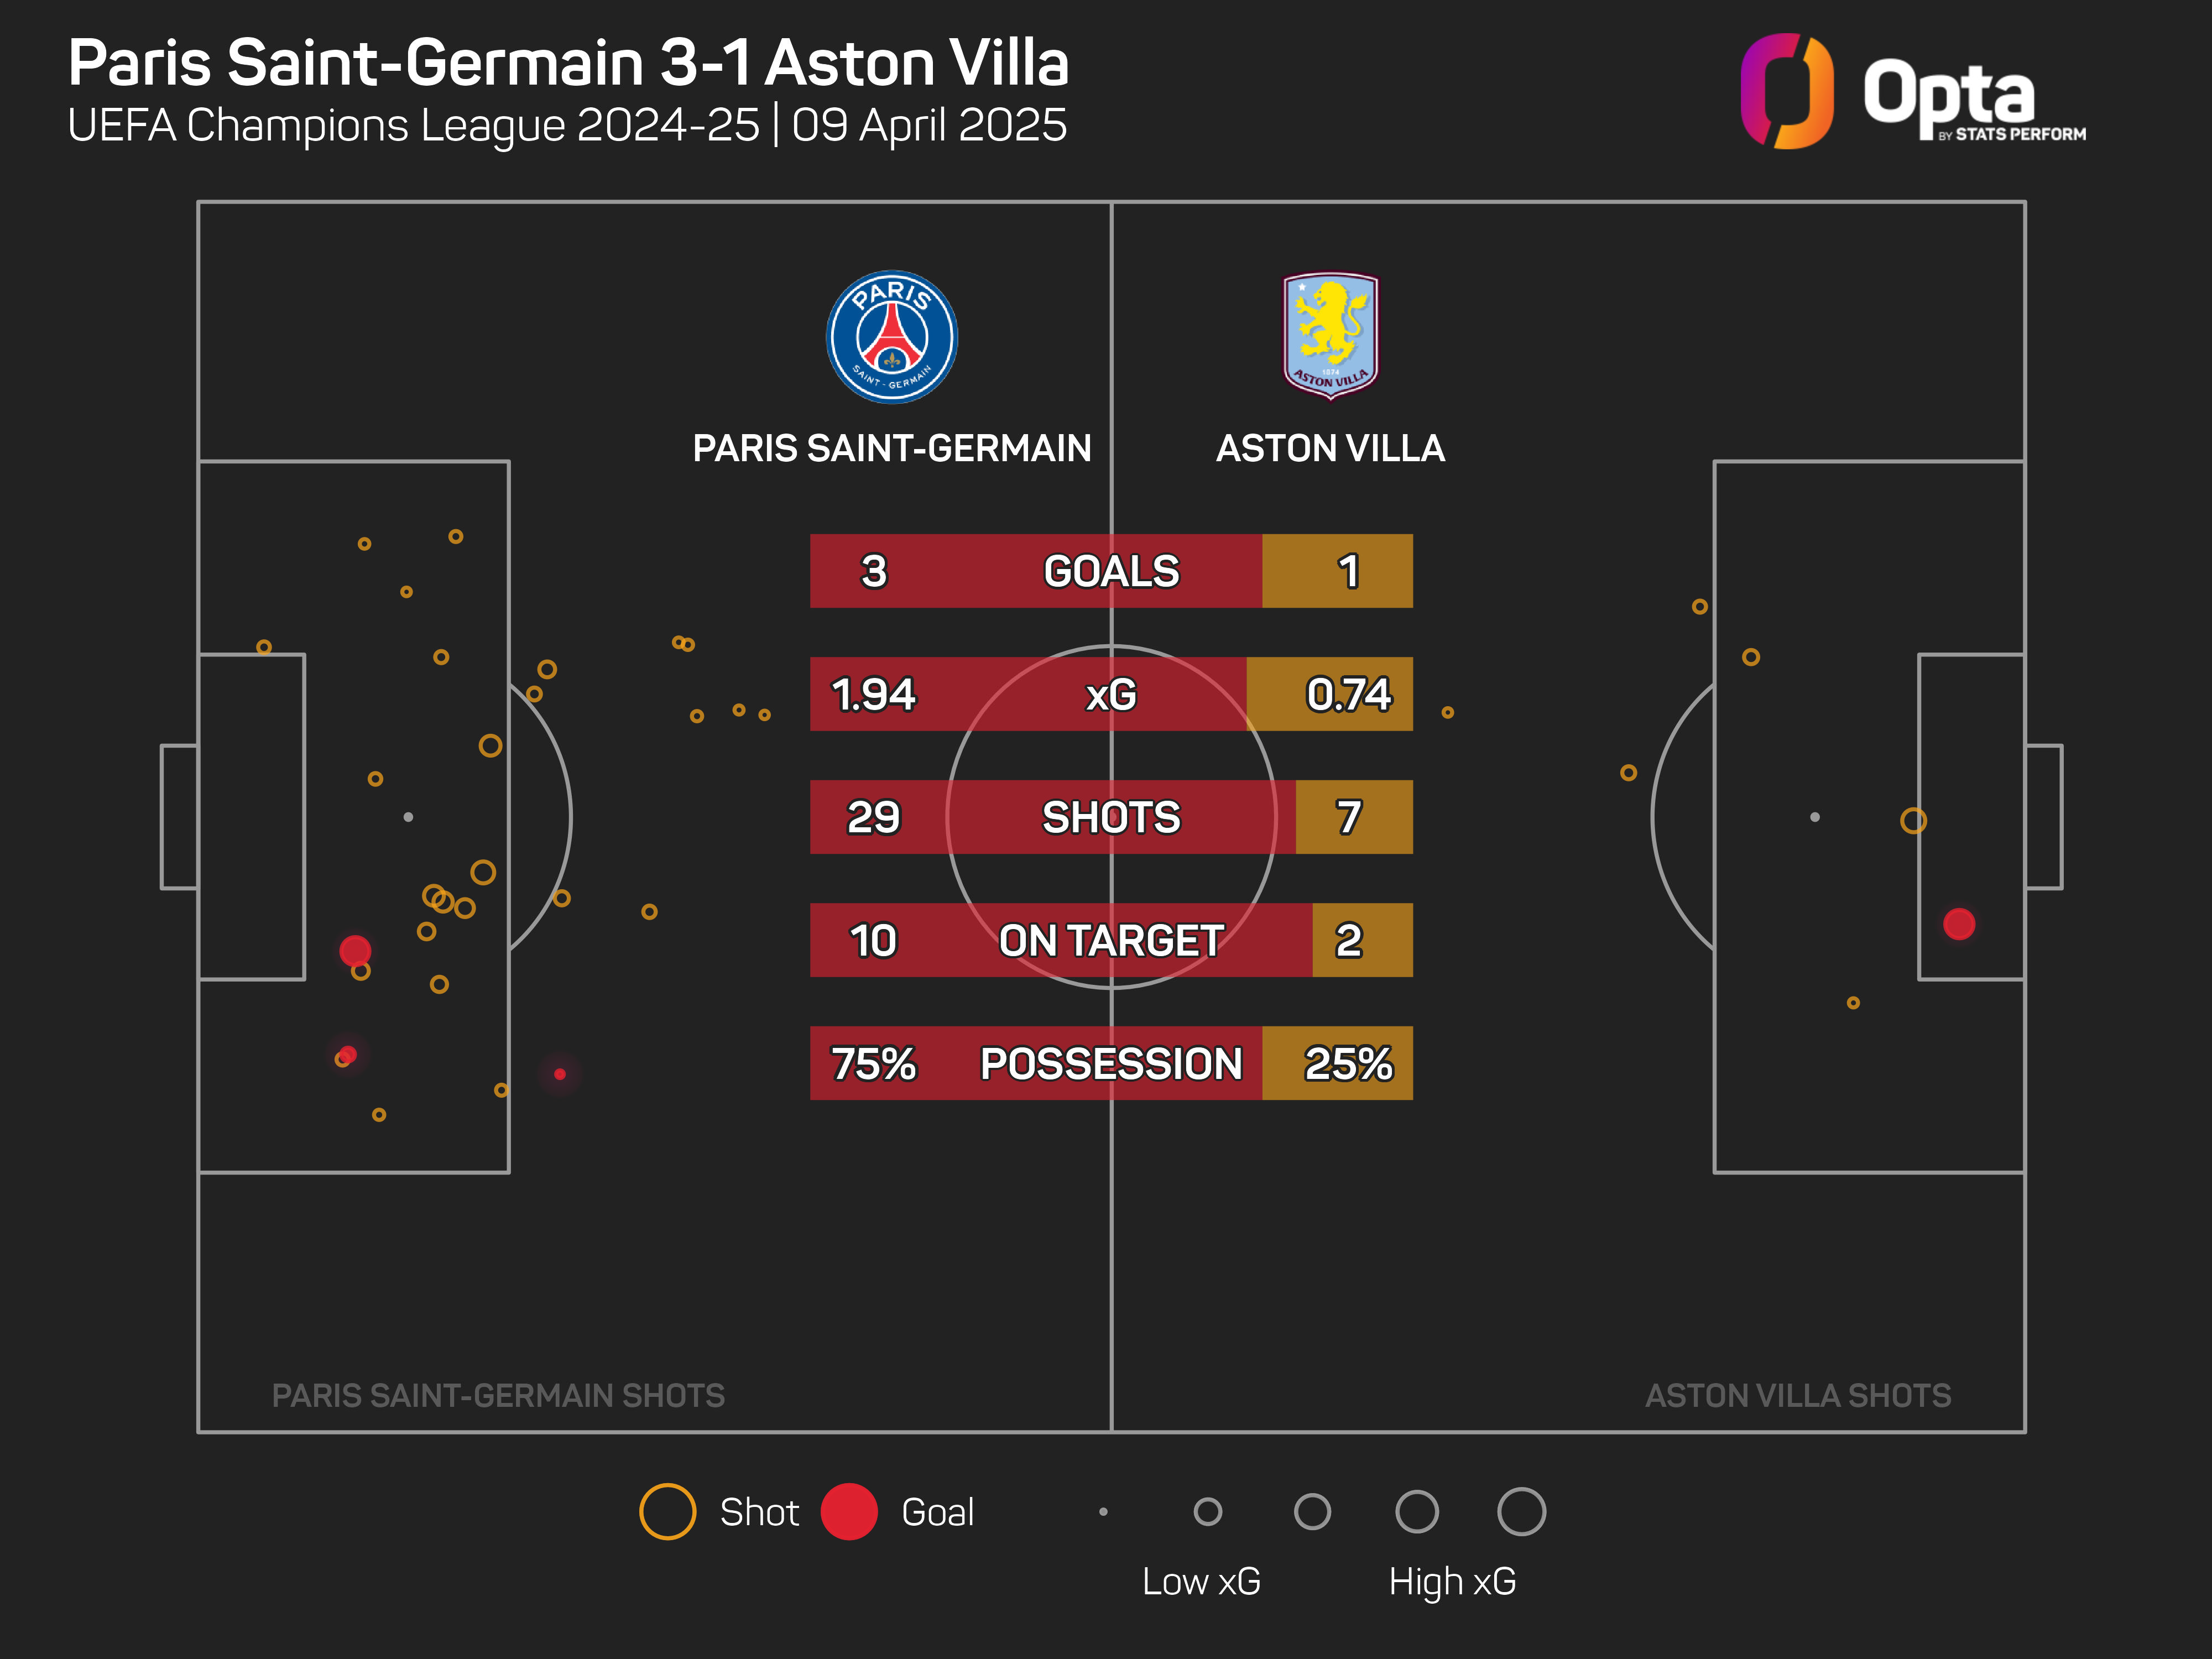Click the match title headline text
The image size is (2212, 1659).
pyautogui.click(x=568, y=63)
